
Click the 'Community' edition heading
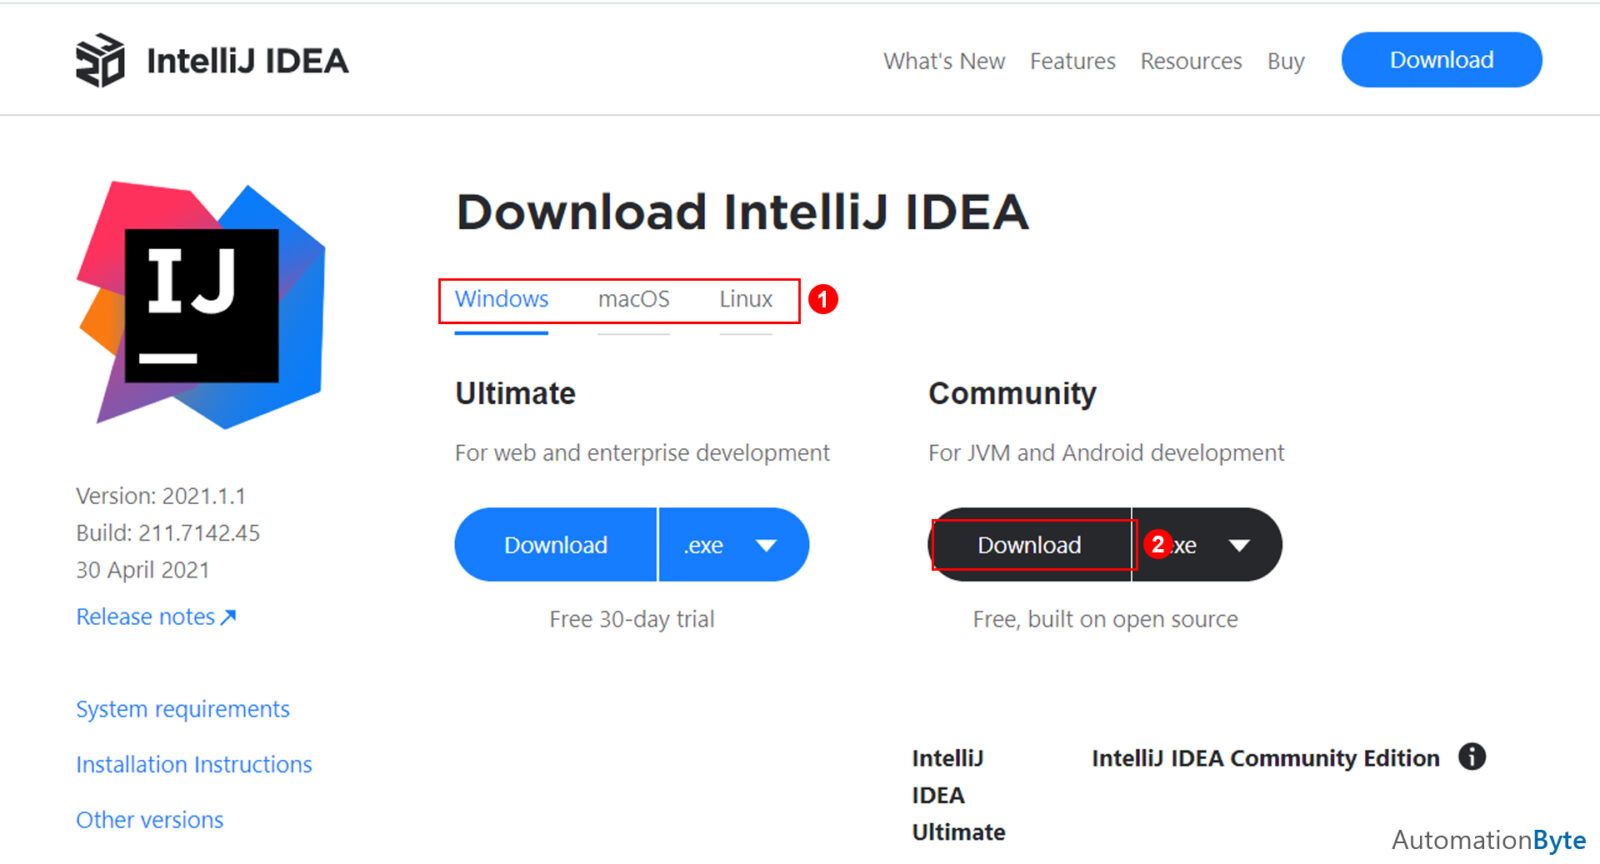[x=1012, y=393]
